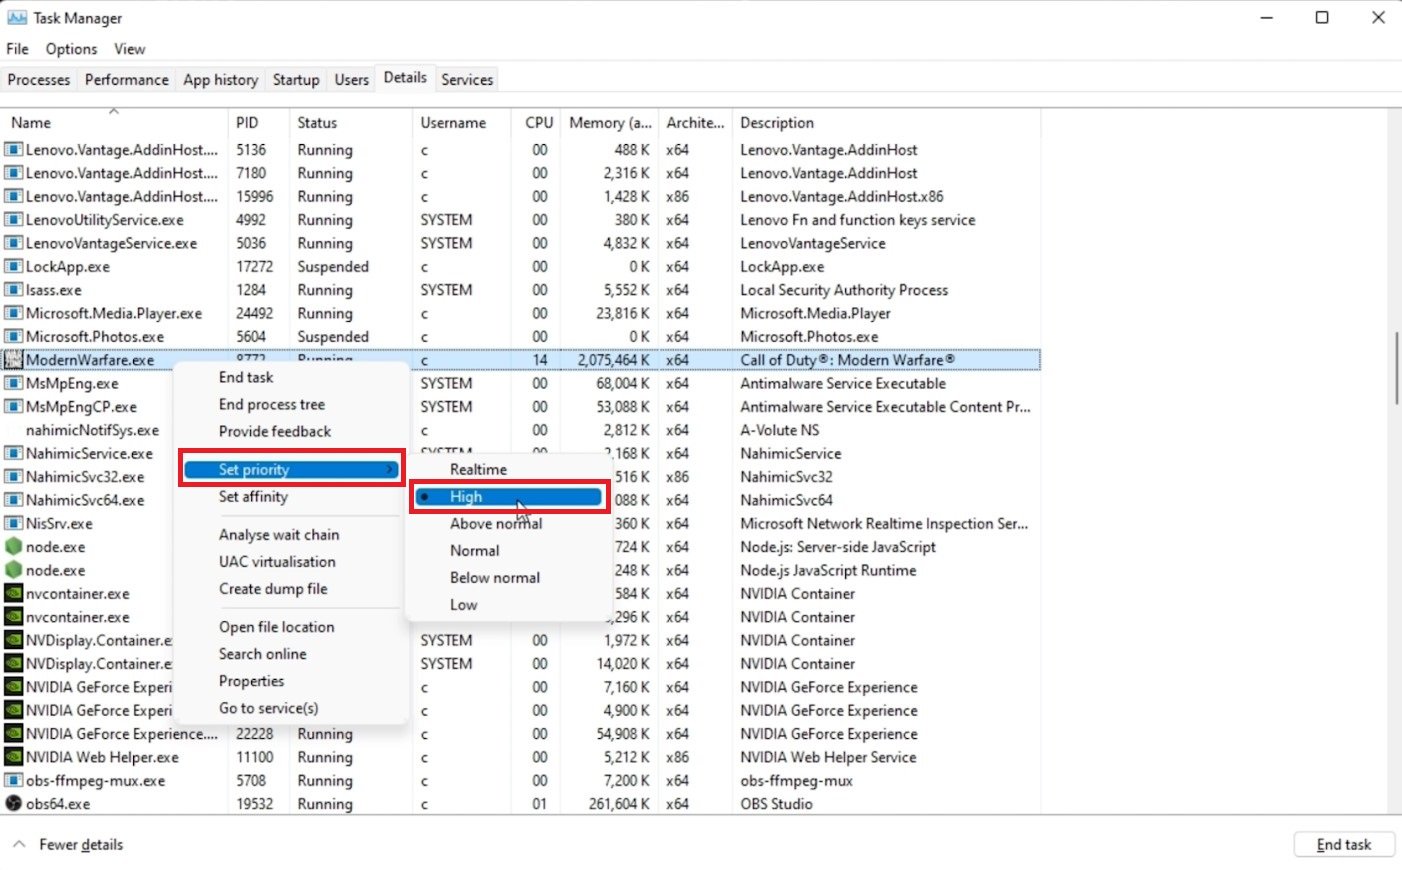Sort by the Memory column header
The width and height of the screenshot is (1402, 870).
click(x=609, y=123)
